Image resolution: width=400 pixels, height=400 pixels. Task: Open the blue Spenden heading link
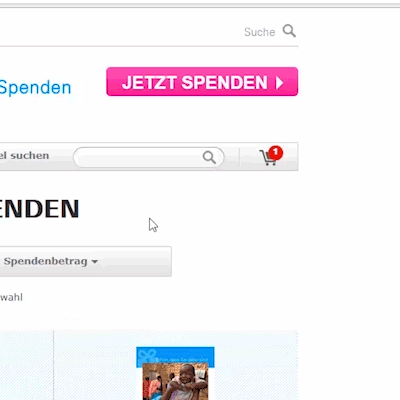pyautogui.click(x=35, y=87)
